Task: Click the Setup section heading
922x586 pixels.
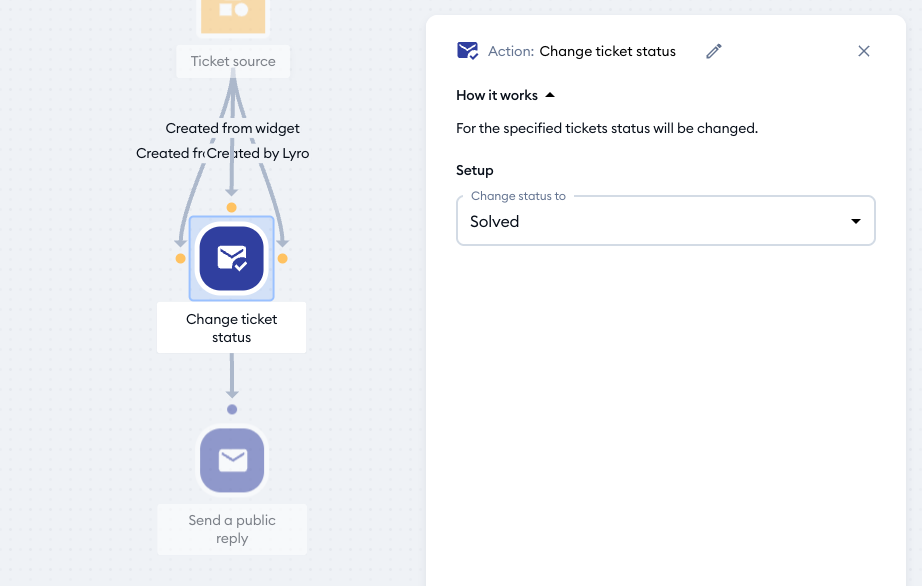Action: tap(475, 170)
